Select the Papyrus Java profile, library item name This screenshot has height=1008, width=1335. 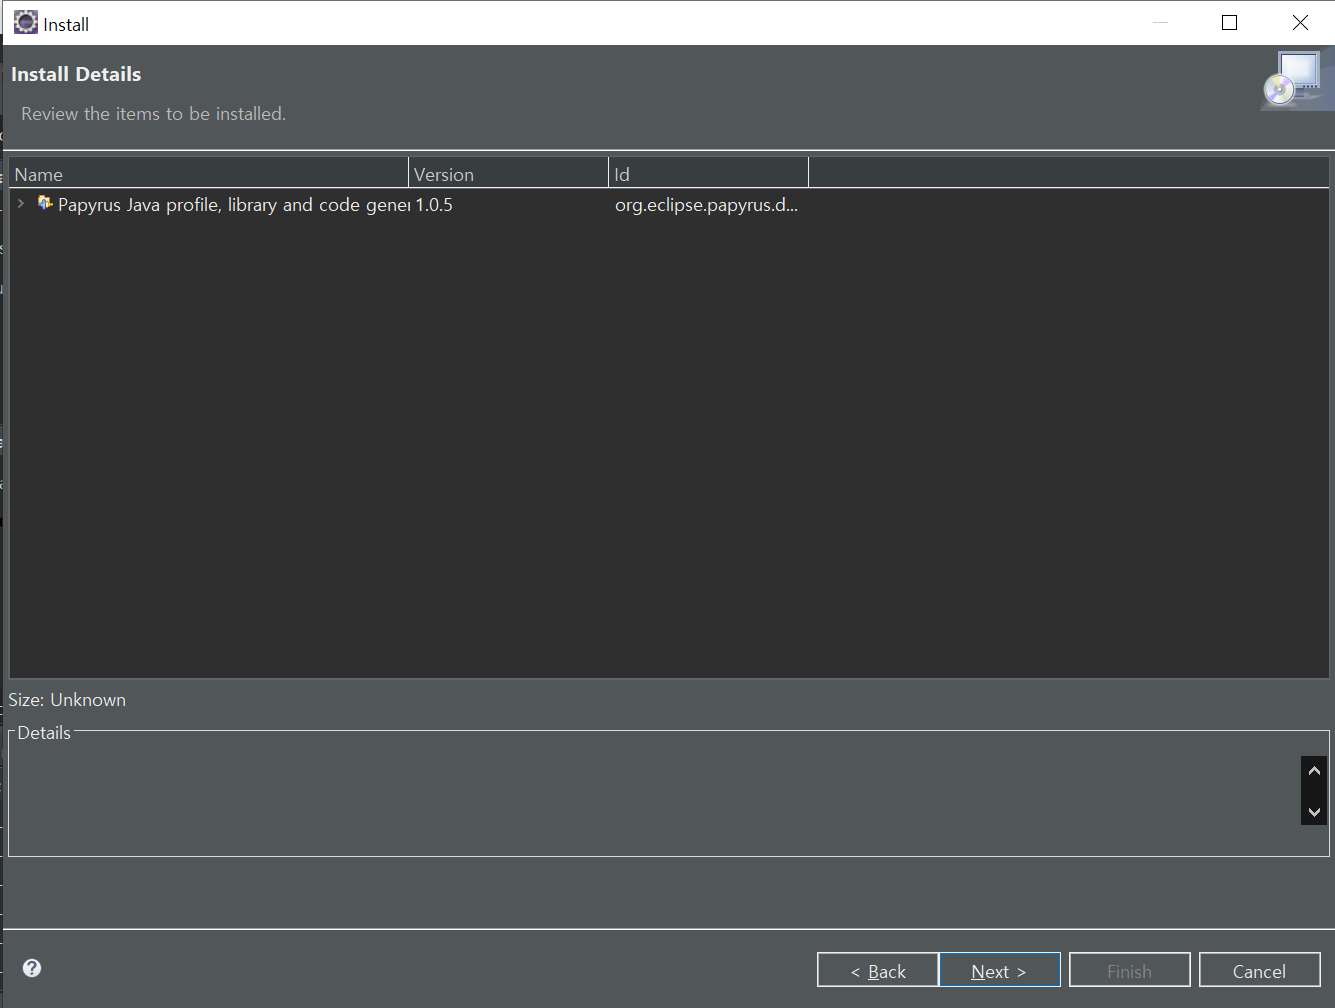pos(234,205)
